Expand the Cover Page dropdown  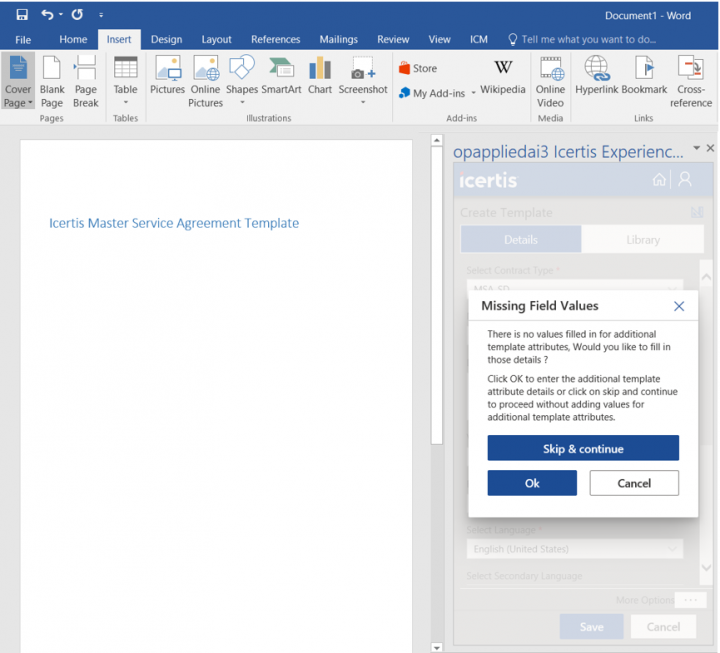18,103
